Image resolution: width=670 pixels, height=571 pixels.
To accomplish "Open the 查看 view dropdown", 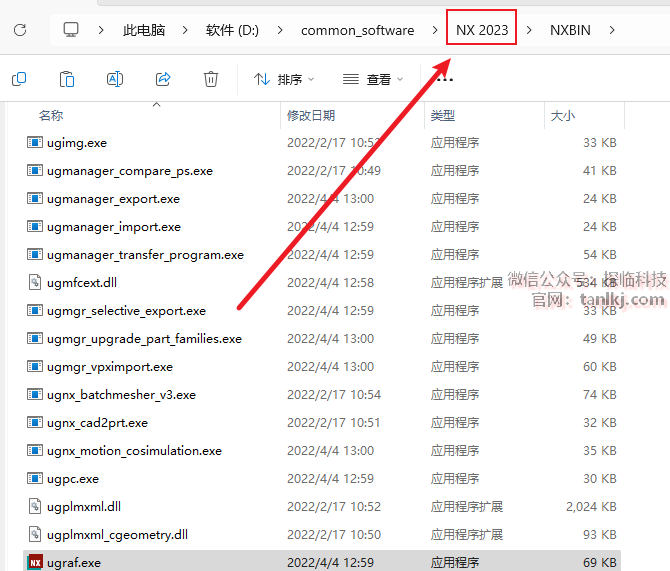I will pos(373,79).
